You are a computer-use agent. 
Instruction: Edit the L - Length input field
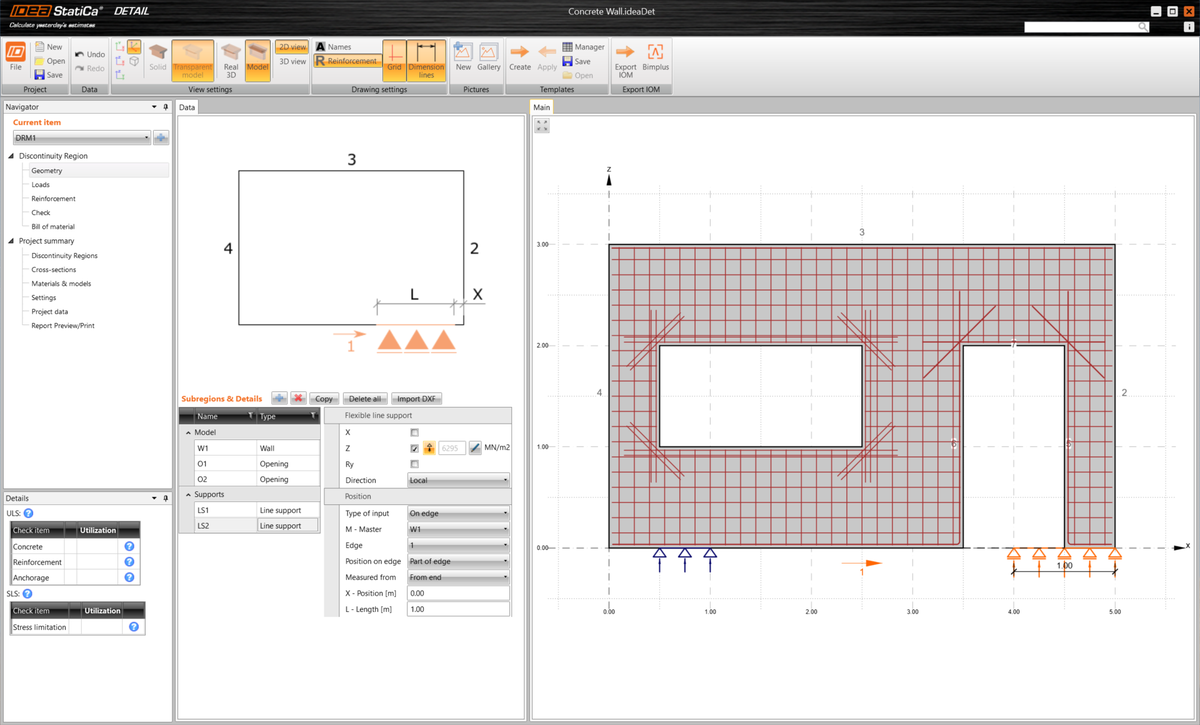click(x=458, y=608)
